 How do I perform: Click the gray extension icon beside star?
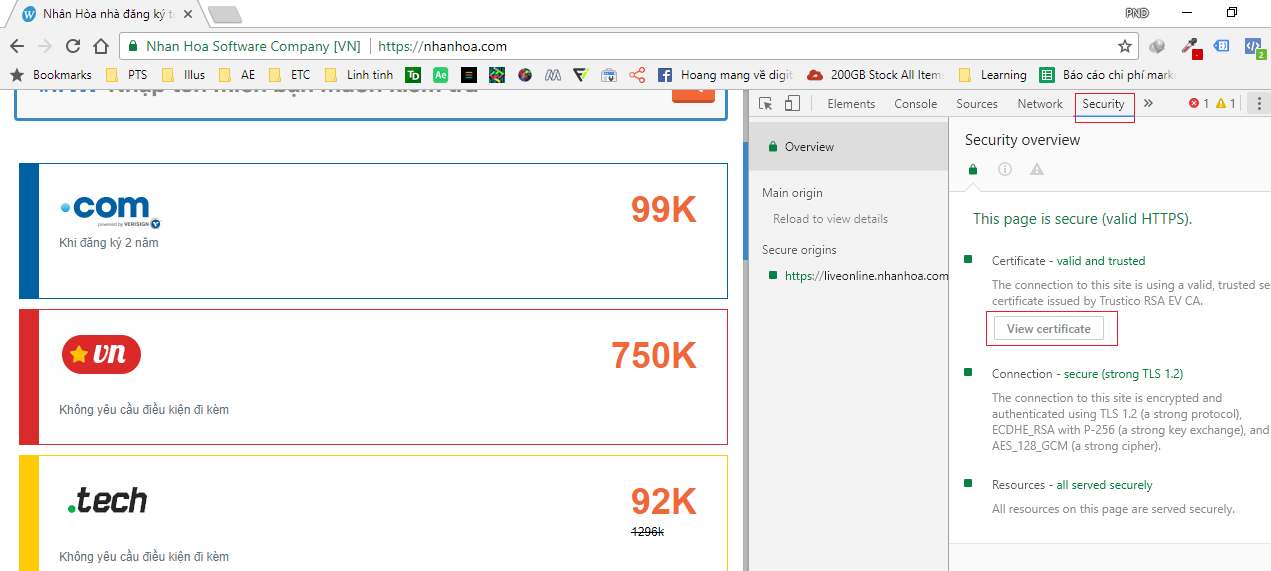pos(1157,46)
